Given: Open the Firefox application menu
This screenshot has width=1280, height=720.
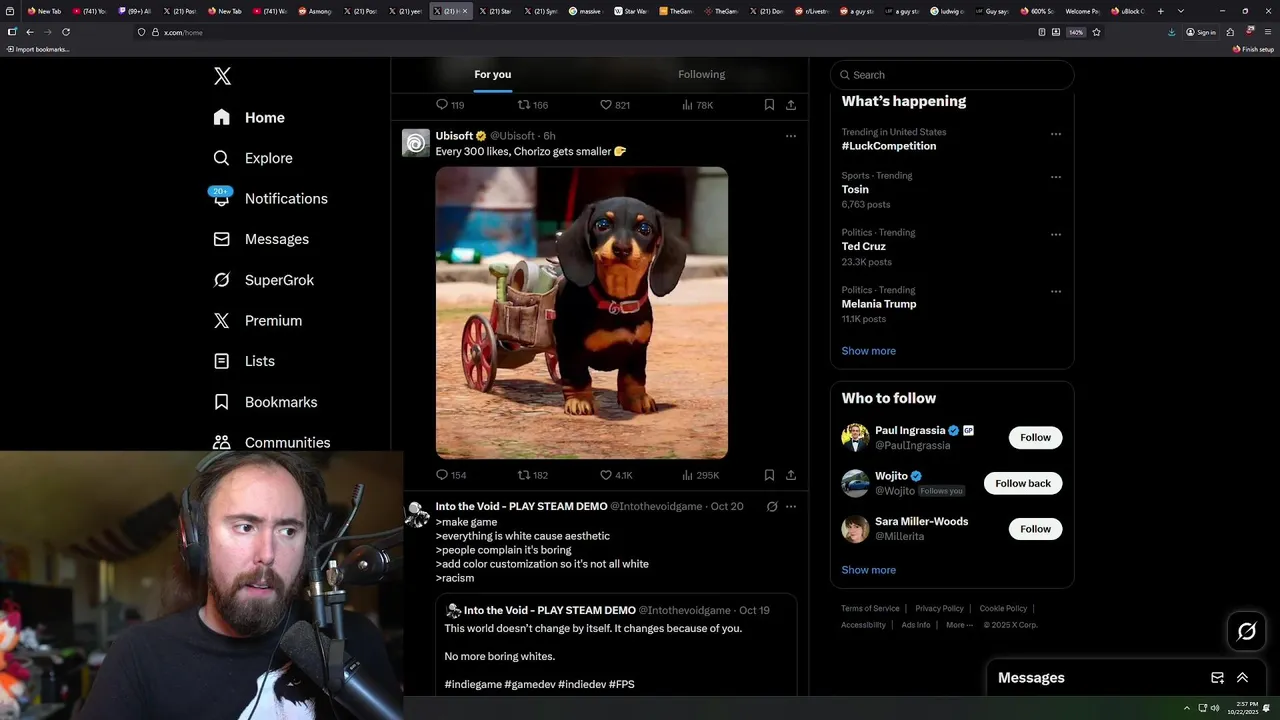Looking at the screenshot, I should click(1268, 32).
